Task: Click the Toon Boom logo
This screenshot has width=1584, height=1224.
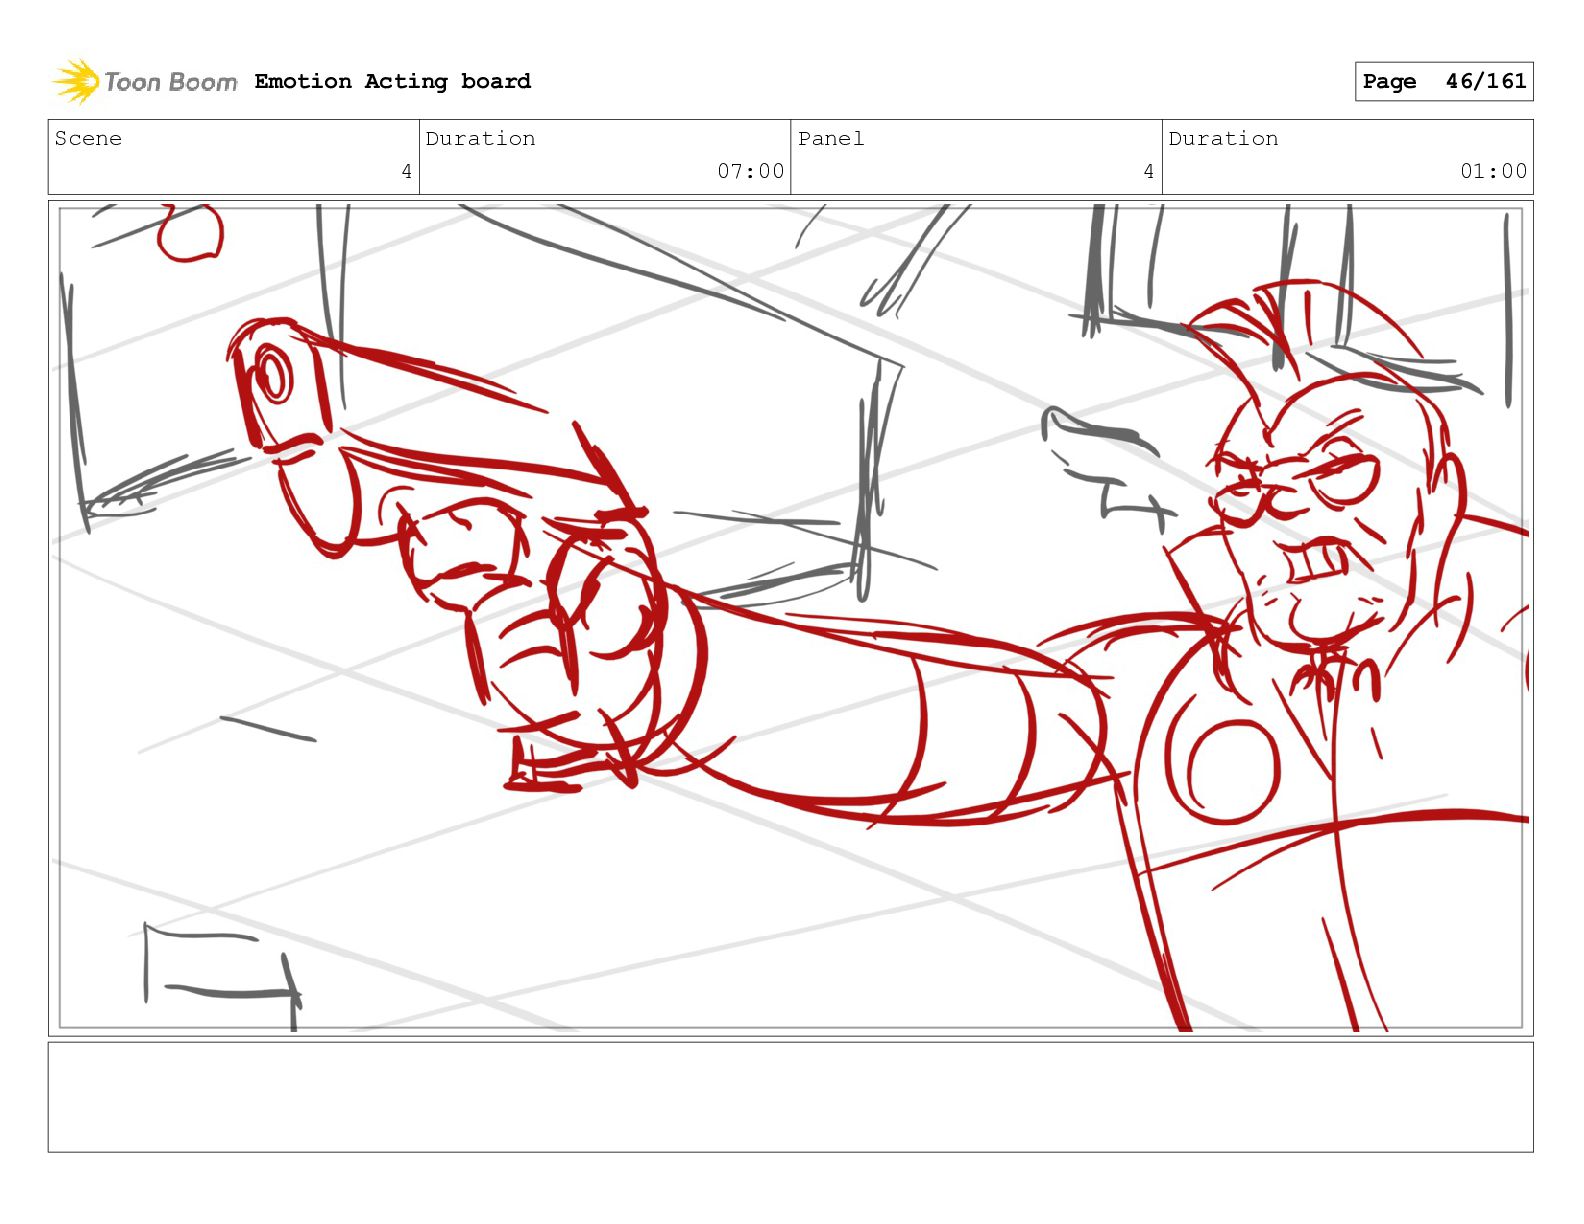Action: pos(145,81)
